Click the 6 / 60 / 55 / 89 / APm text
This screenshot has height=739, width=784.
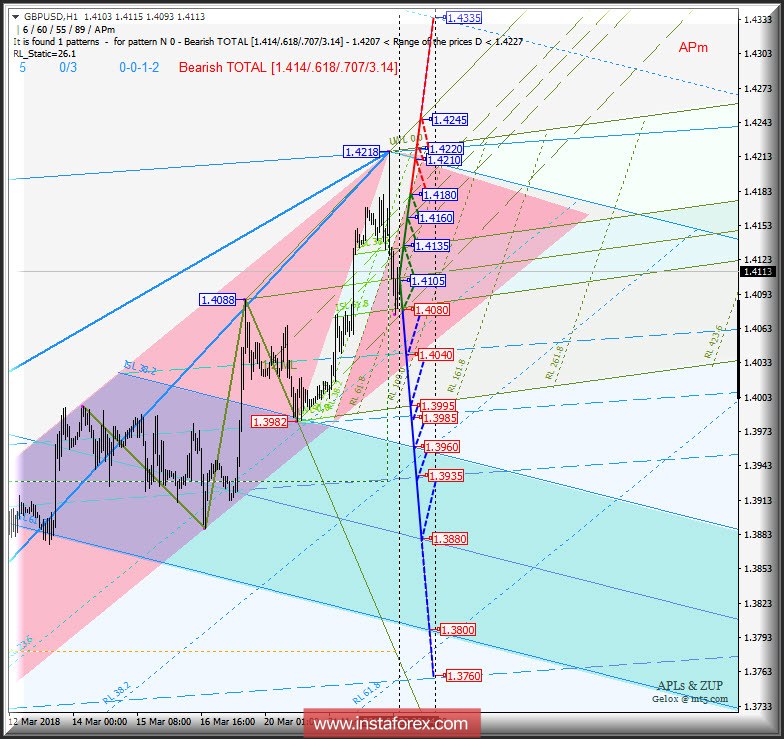pyautogui.click(x=69, y=30)
